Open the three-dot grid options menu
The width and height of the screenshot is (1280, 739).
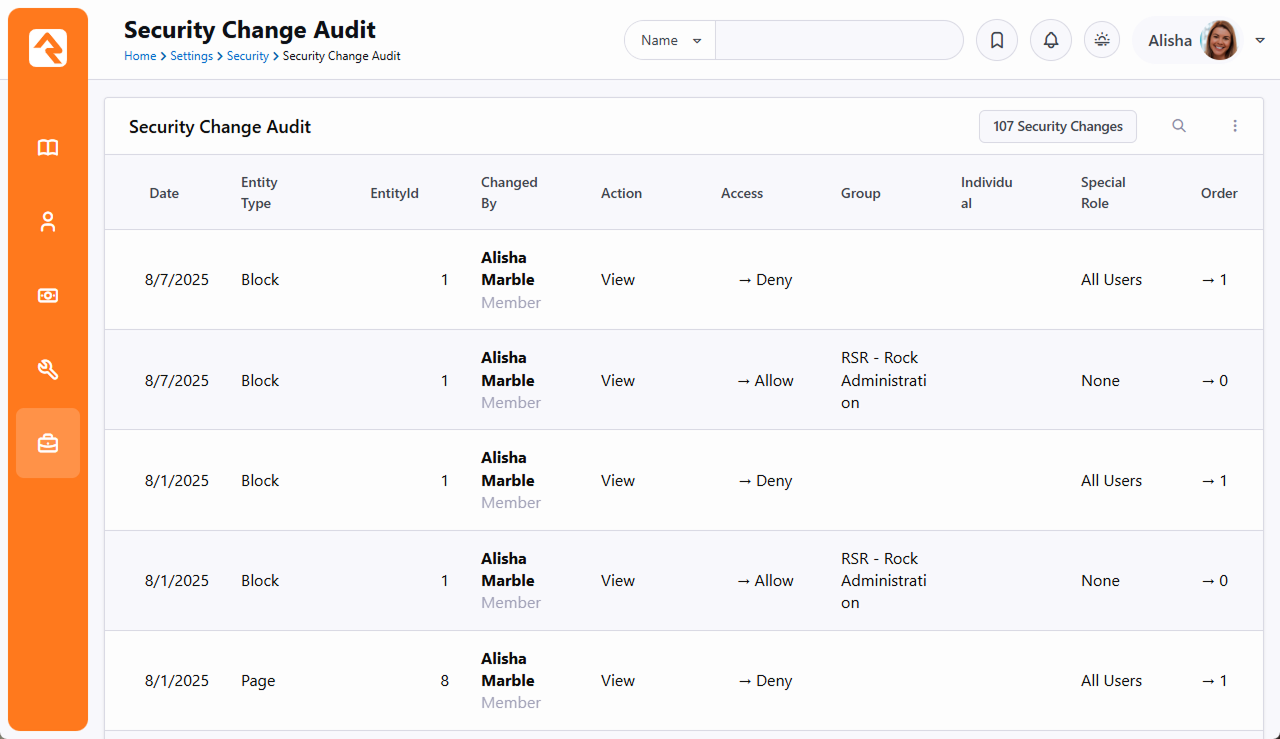click(x=1235, y=126)
